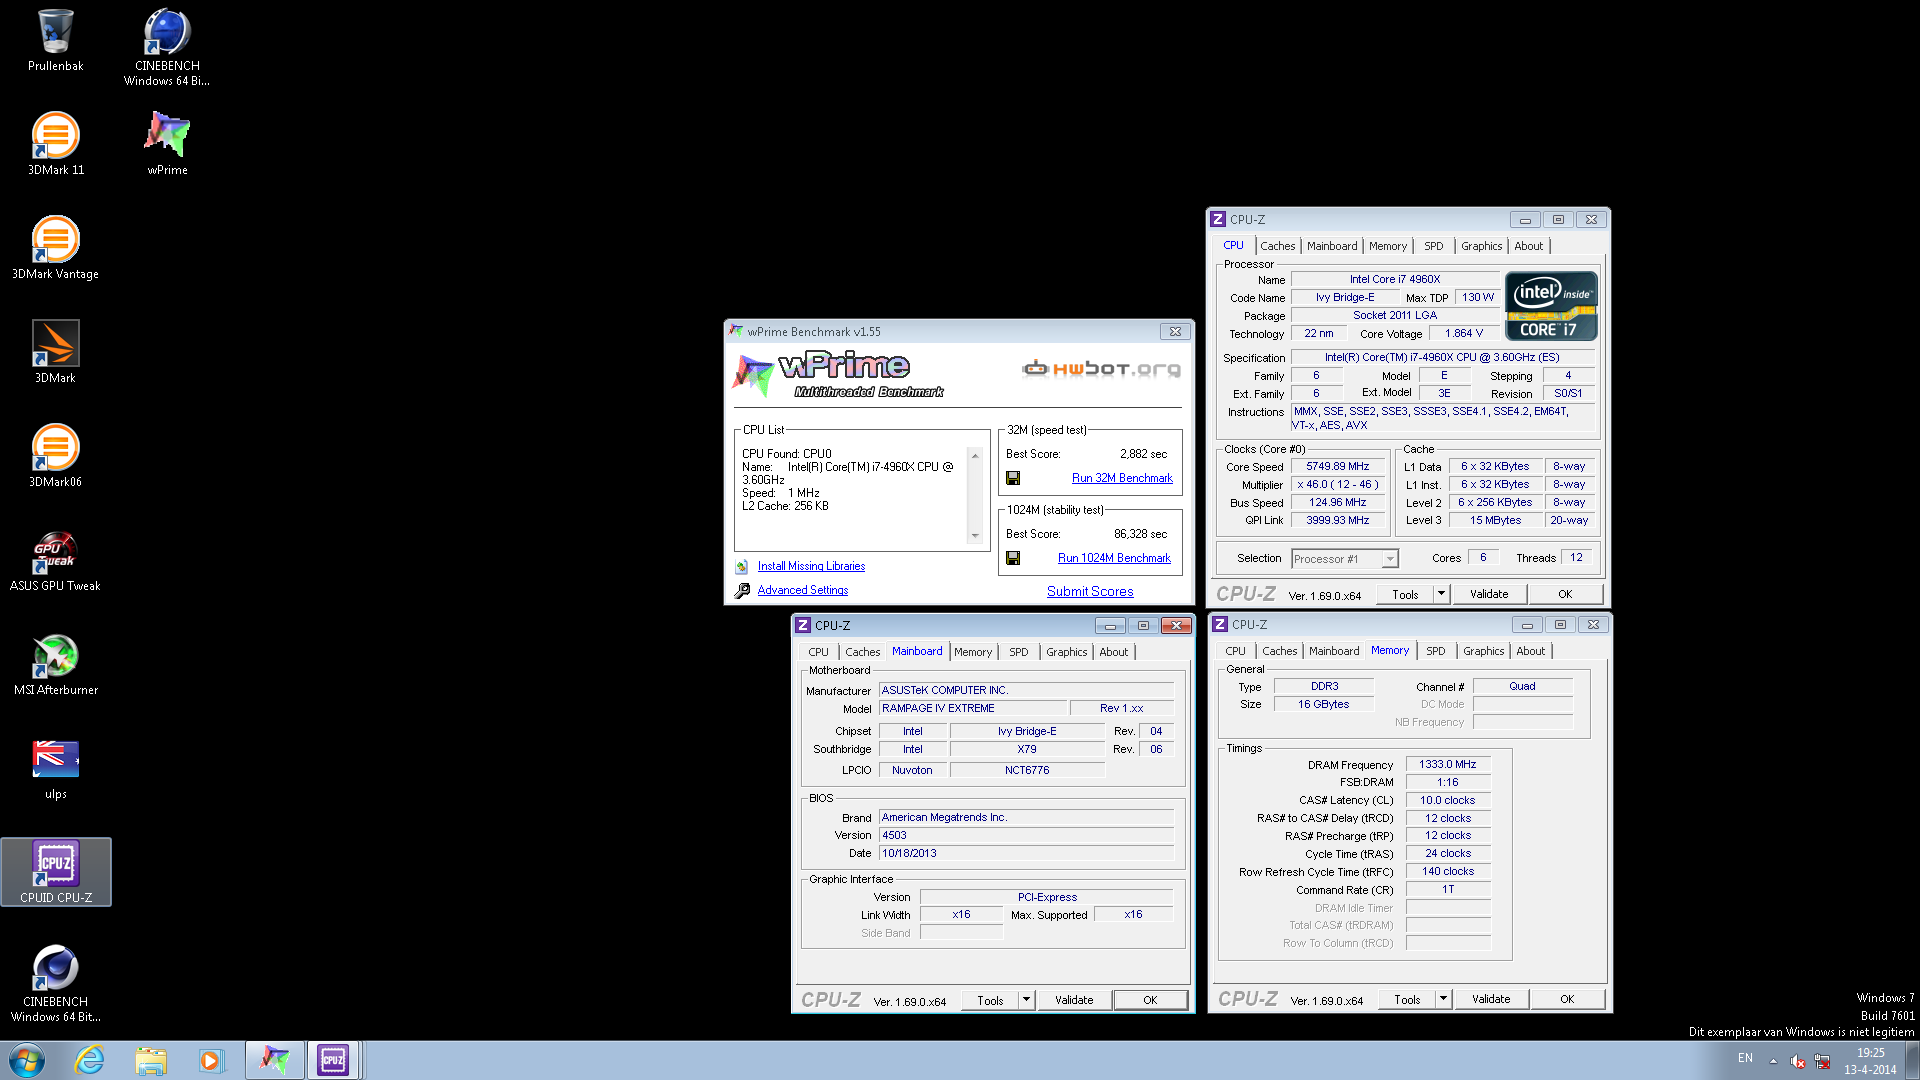Show hidden system tray icons arrow
The image size is (1920, 1080).
1773,1061
